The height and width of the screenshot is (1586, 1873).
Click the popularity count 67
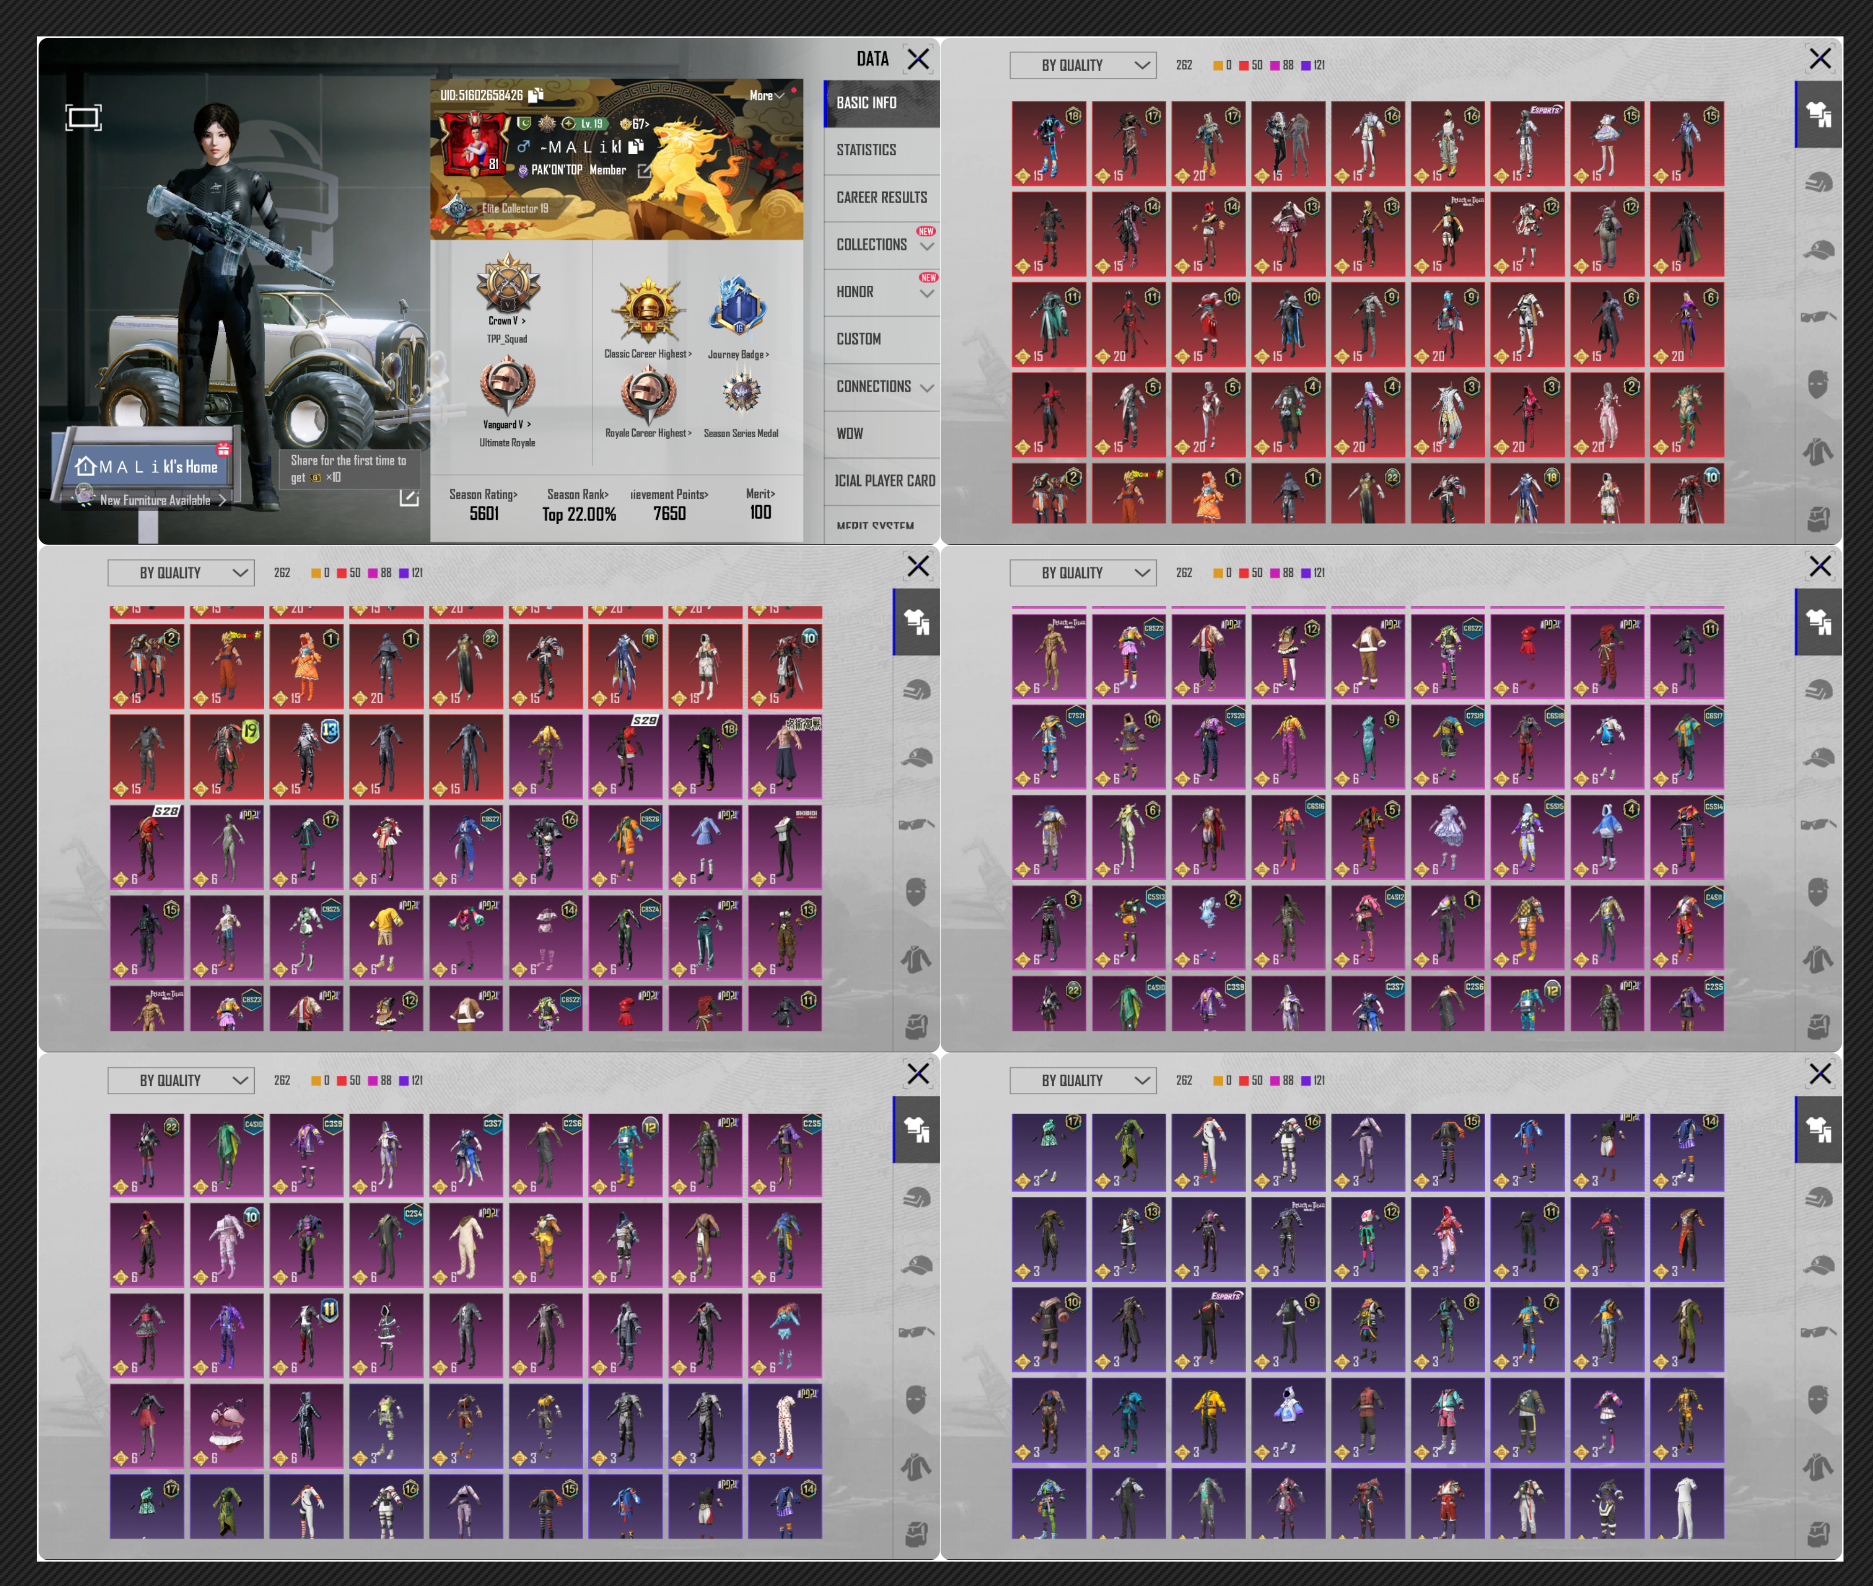[x=635, y=124]
